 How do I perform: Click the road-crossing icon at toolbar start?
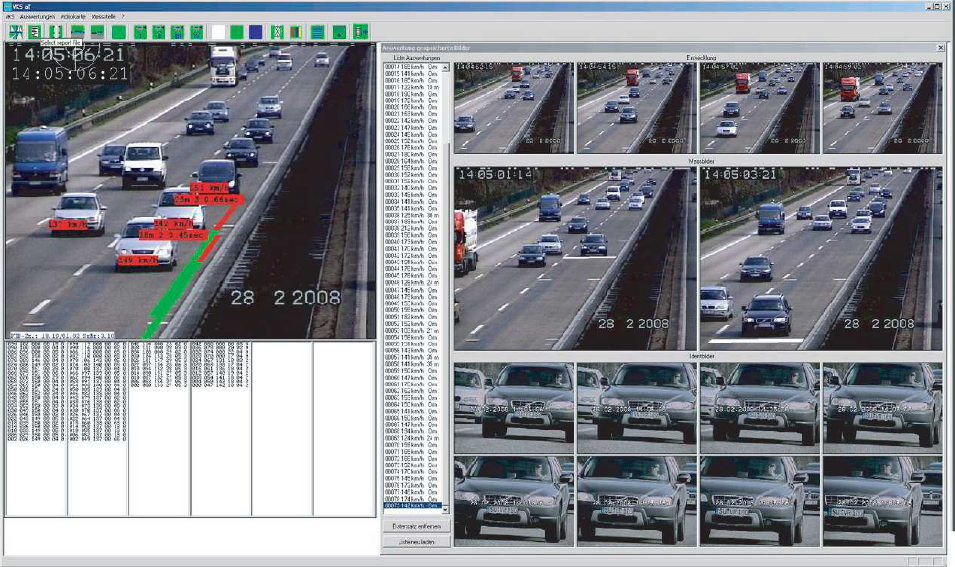click(16, 32)
